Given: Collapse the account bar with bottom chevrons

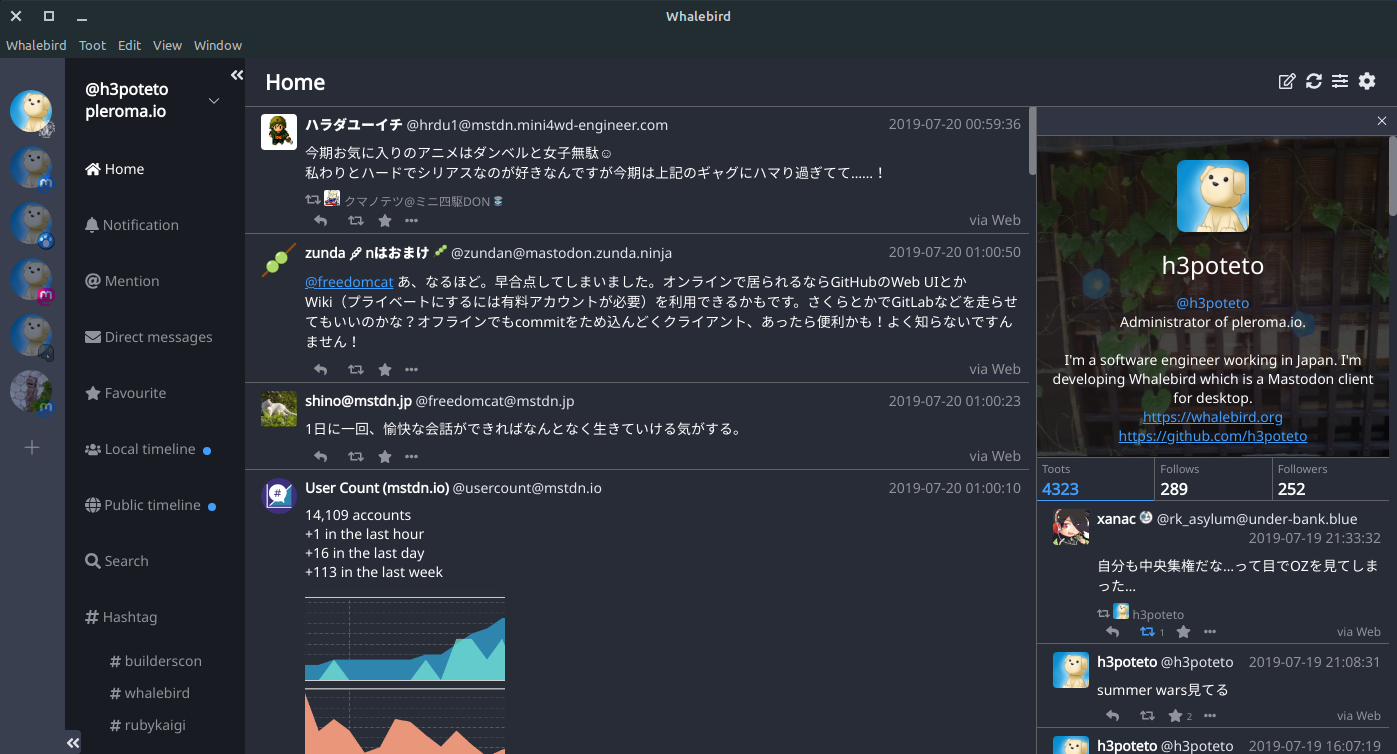Looking at the screenshot, I should 73,743.
